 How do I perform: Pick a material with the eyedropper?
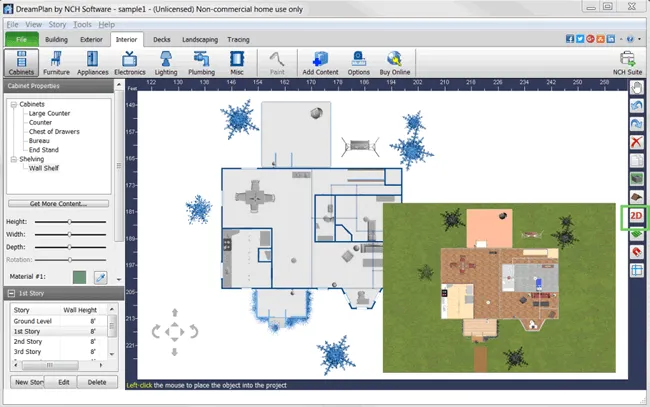pyautogui.click(x=100, y=277)
